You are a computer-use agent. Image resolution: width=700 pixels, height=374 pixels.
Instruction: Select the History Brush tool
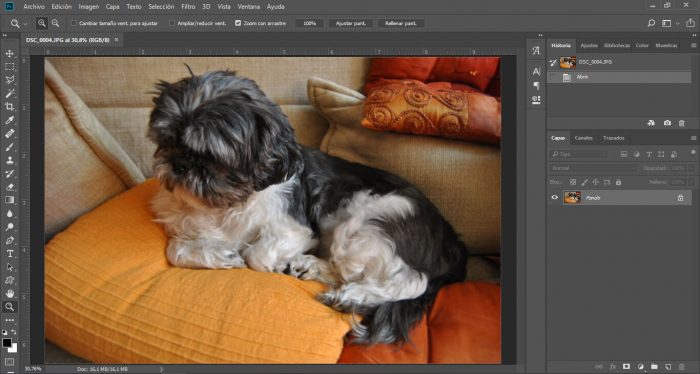point(9,174)
